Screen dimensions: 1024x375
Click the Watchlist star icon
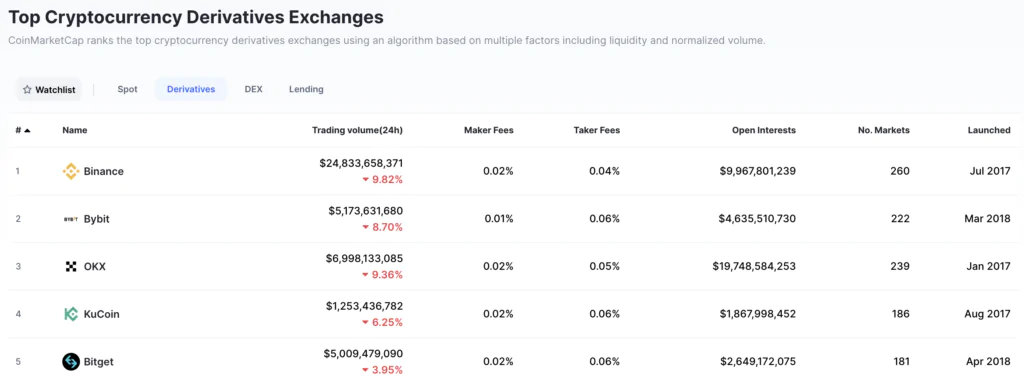click(27, 90)
